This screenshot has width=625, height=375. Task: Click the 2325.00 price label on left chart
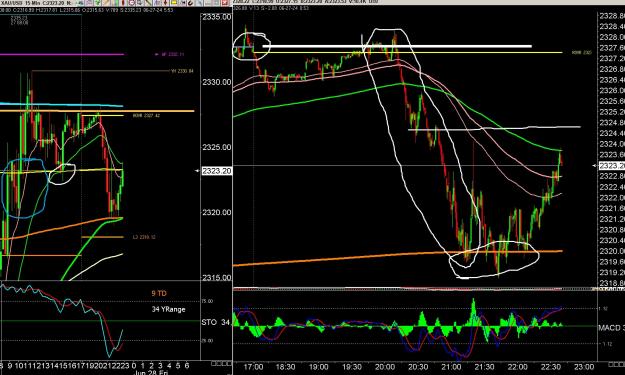216,147
